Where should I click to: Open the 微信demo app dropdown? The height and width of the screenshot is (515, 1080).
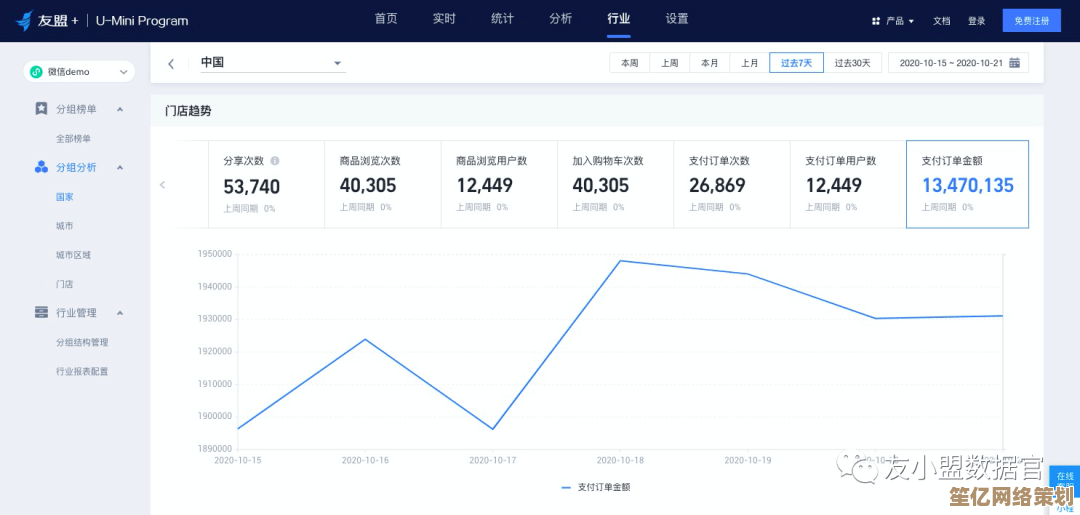point(79,72)
